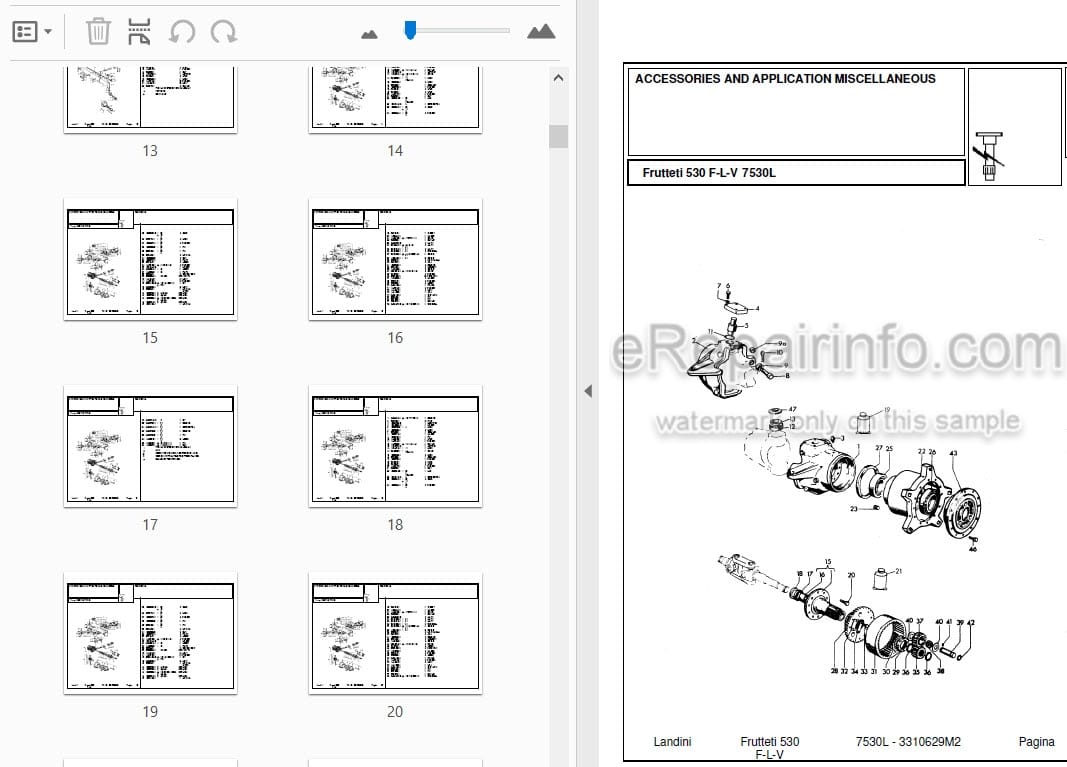The width and height of the screenshot is (1067, 767).
Task: Click the shaft symbol in document header
Action: pyautogui.click(x=989, y=156)
